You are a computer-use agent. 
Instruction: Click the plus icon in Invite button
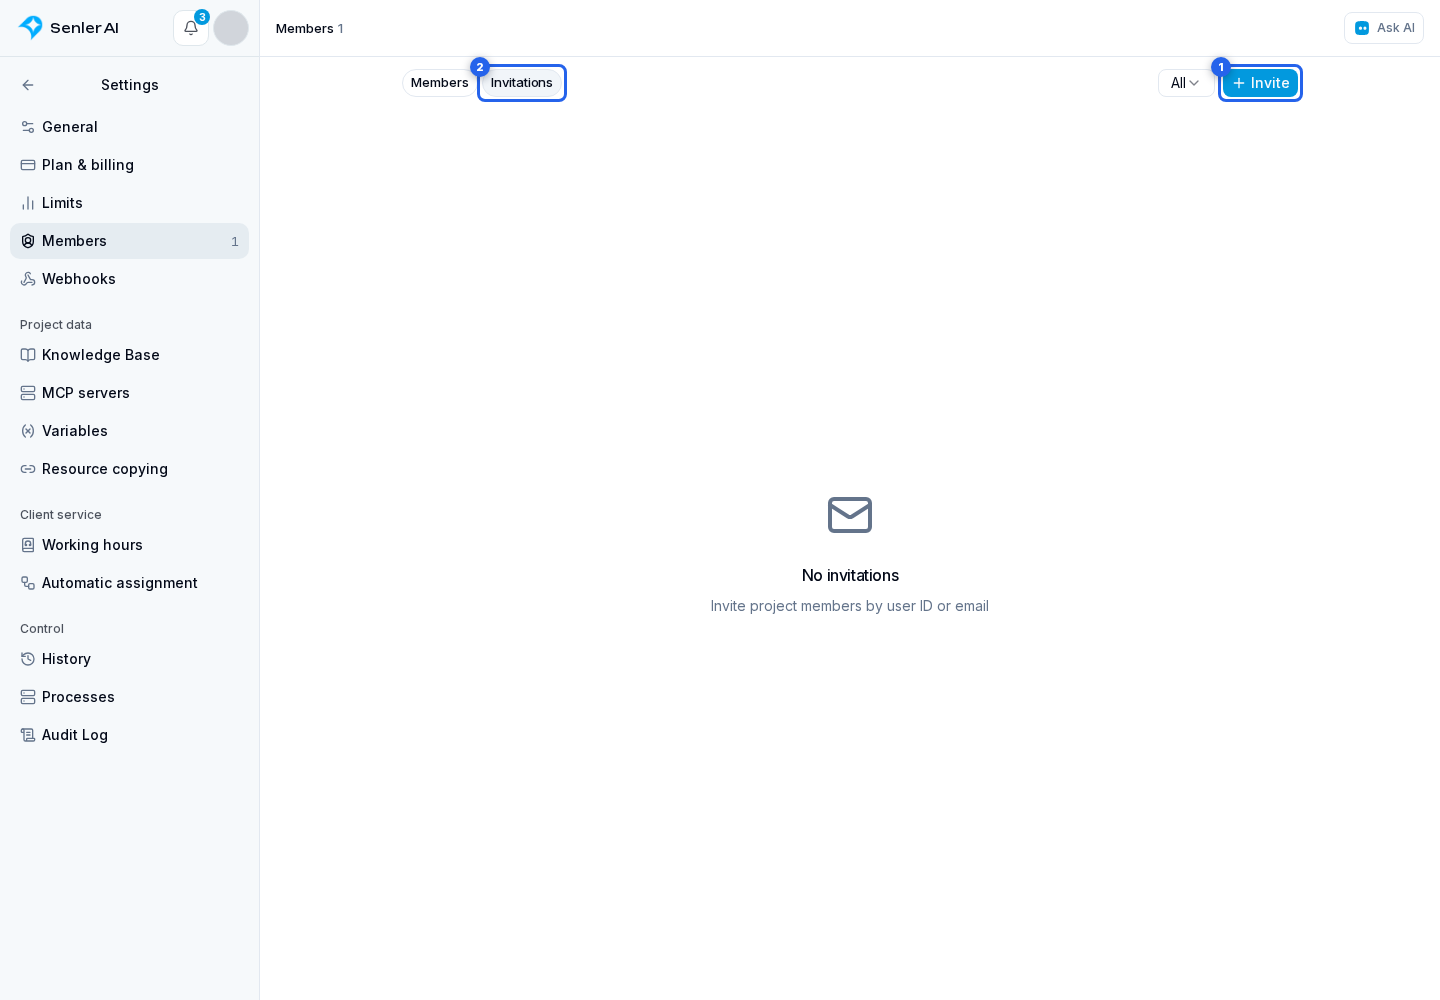tap(1239, 83)
